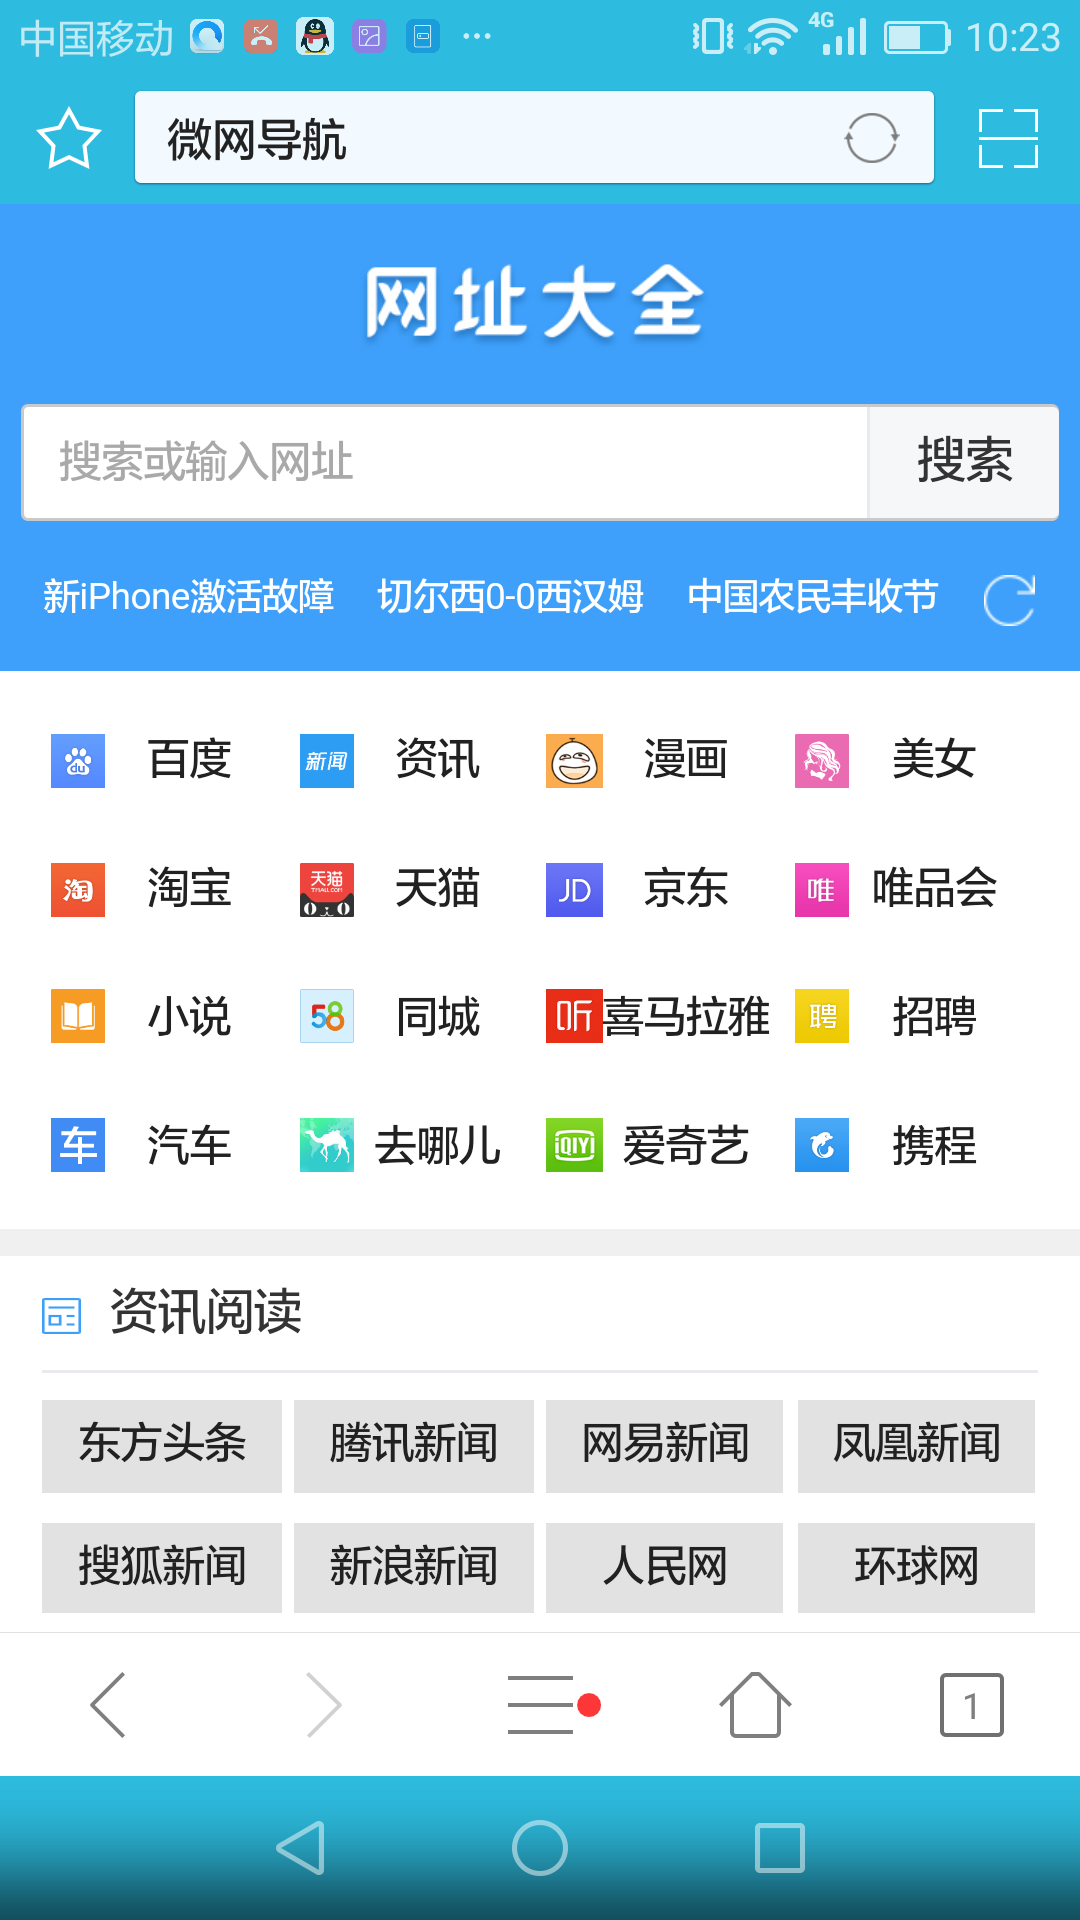1080x1920 pixels.
Task: Open the QR code scanner icon
Action: 1008,138
